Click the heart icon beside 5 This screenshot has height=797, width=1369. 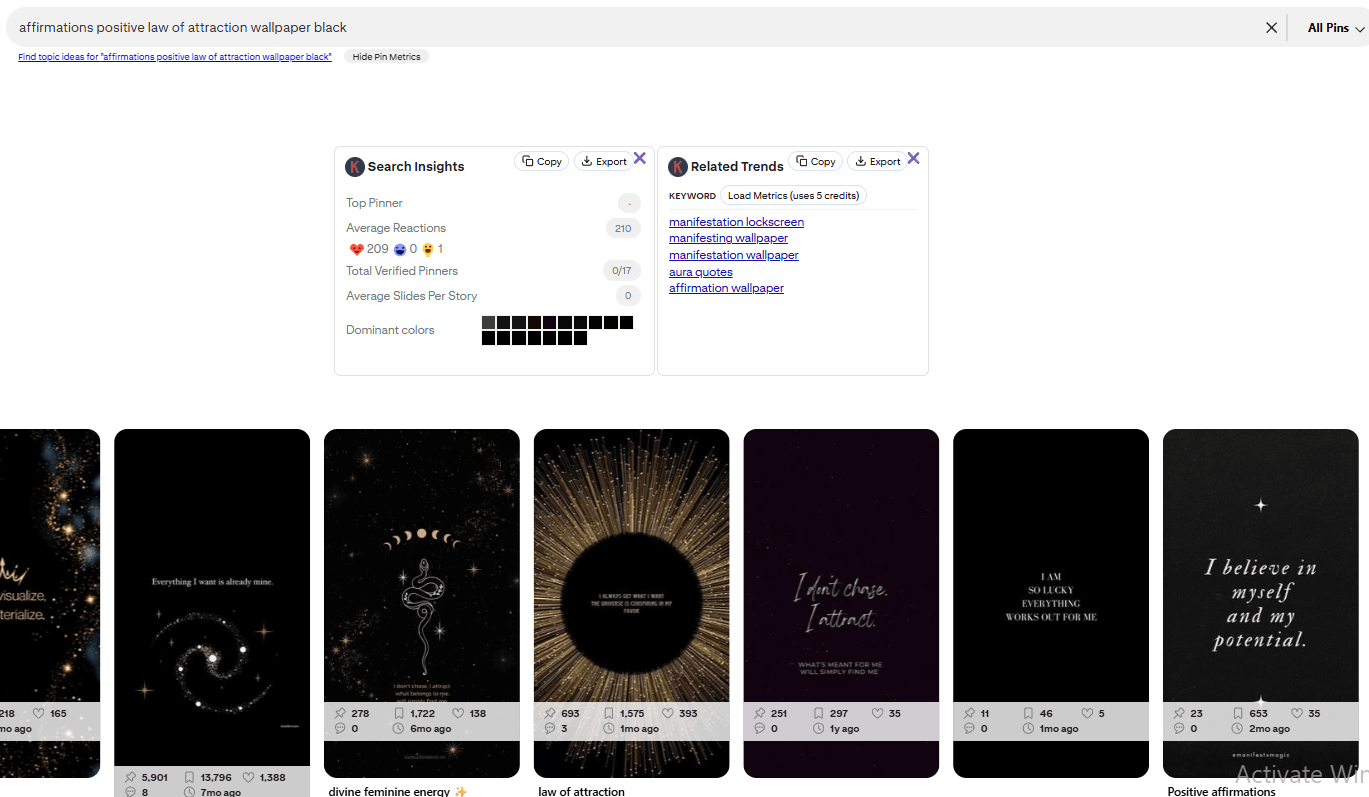click(x=1088, y=713)
